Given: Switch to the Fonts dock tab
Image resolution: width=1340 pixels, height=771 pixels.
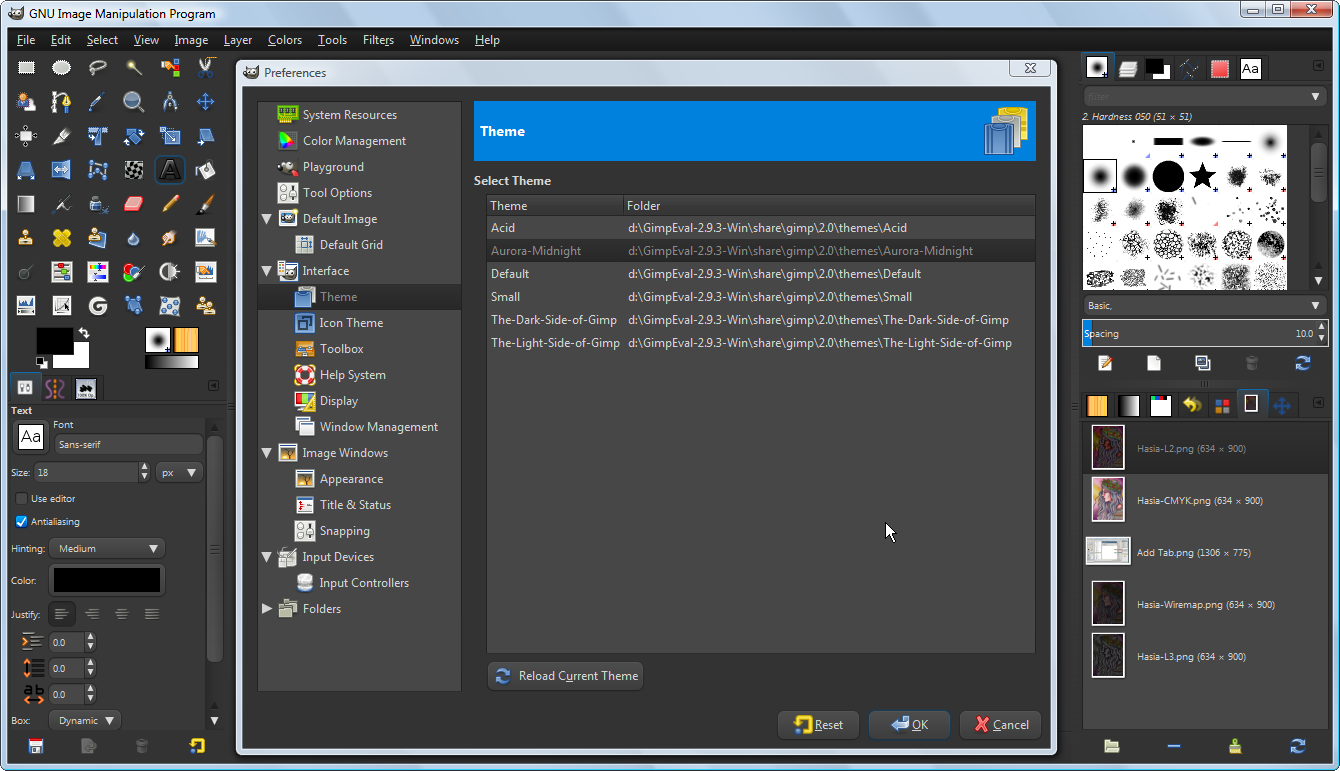Looking at the screenshot, I should click(1250, 68).
